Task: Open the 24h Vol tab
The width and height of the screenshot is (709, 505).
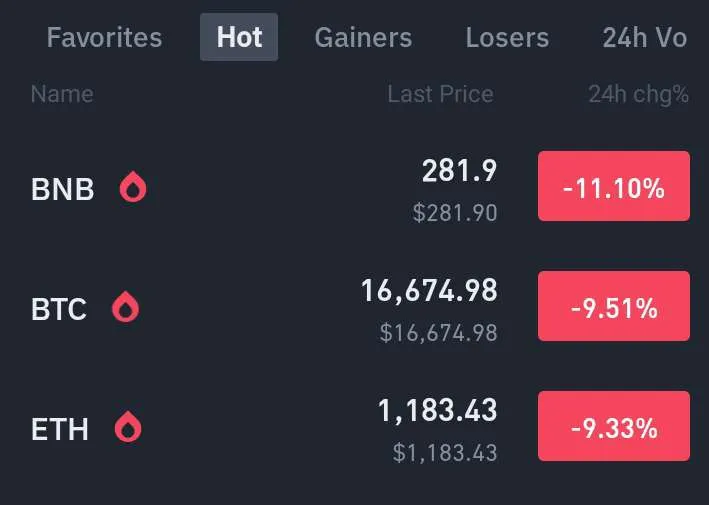Action: 645,37
